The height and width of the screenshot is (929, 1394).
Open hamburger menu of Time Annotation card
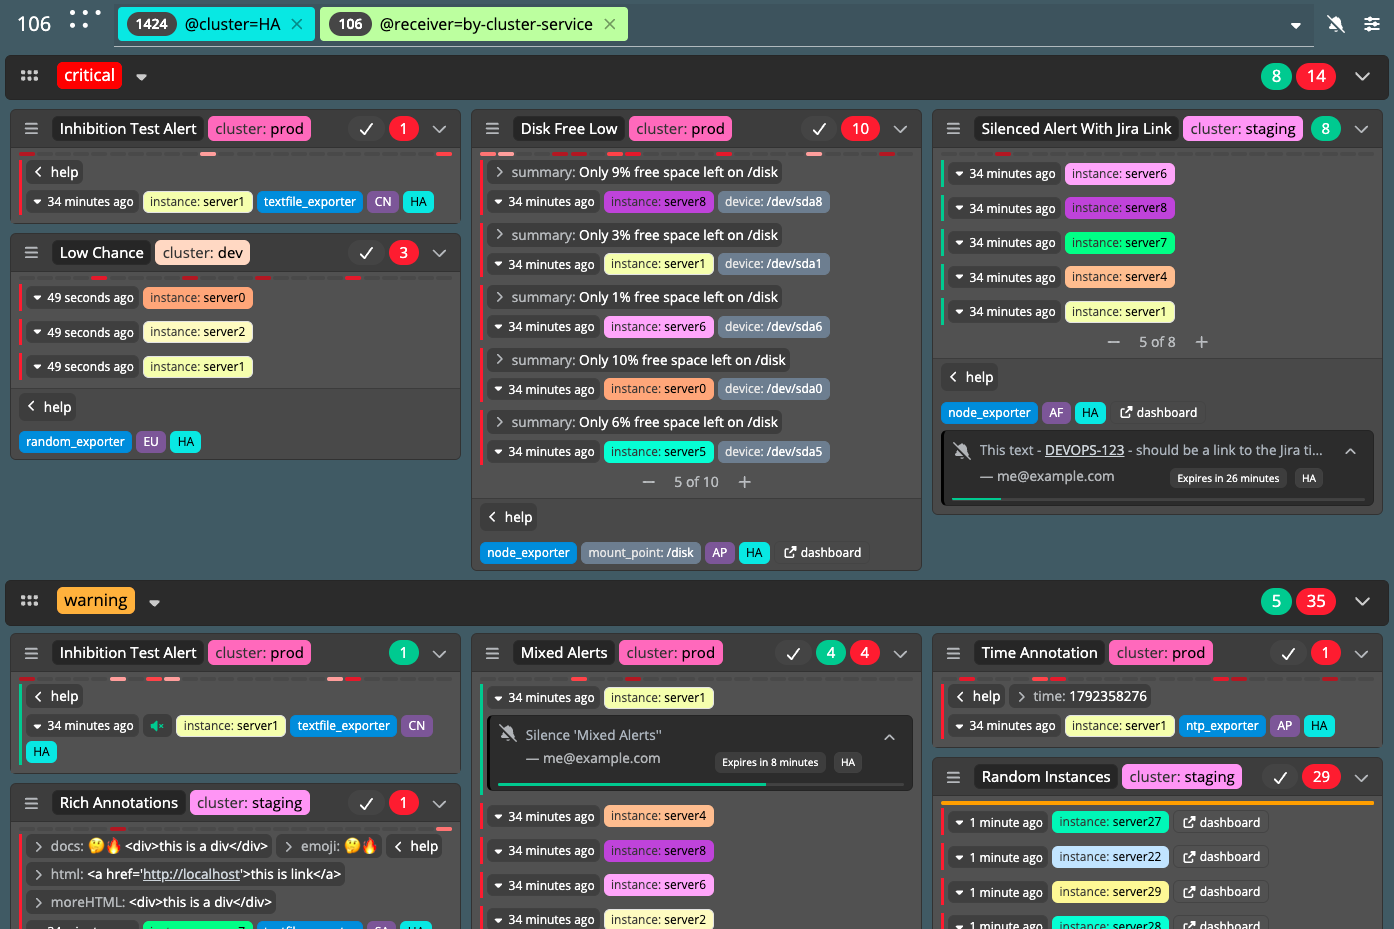coord(953,653)
